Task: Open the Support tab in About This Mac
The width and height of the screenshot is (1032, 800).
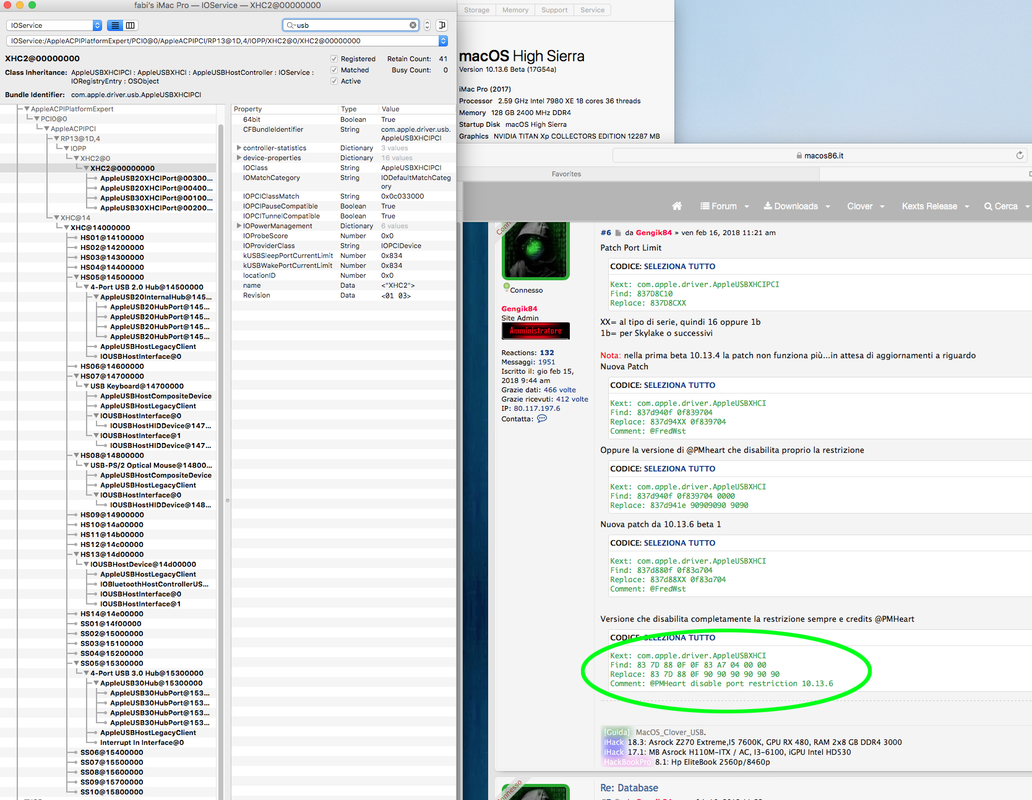Action: [554, 10]
